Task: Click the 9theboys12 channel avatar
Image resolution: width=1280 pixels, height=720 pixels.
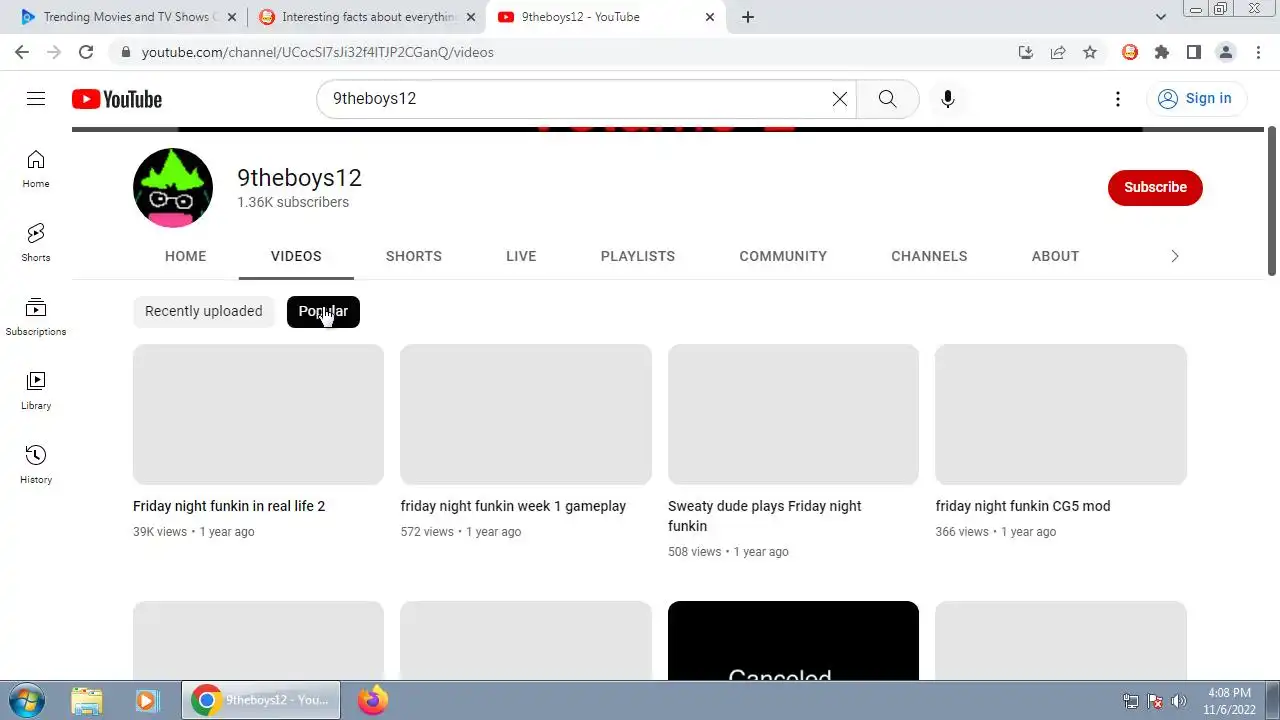Action: point(173,188)
